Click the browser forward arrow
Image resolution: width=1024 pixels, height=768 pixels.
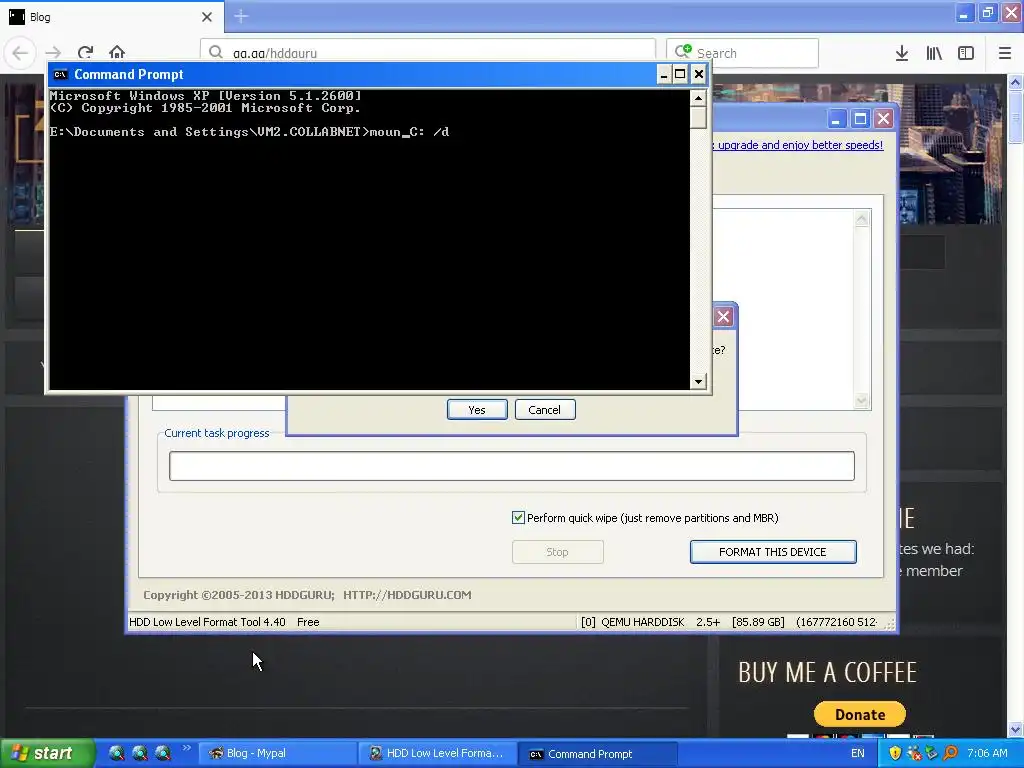[x=53, y=53]
